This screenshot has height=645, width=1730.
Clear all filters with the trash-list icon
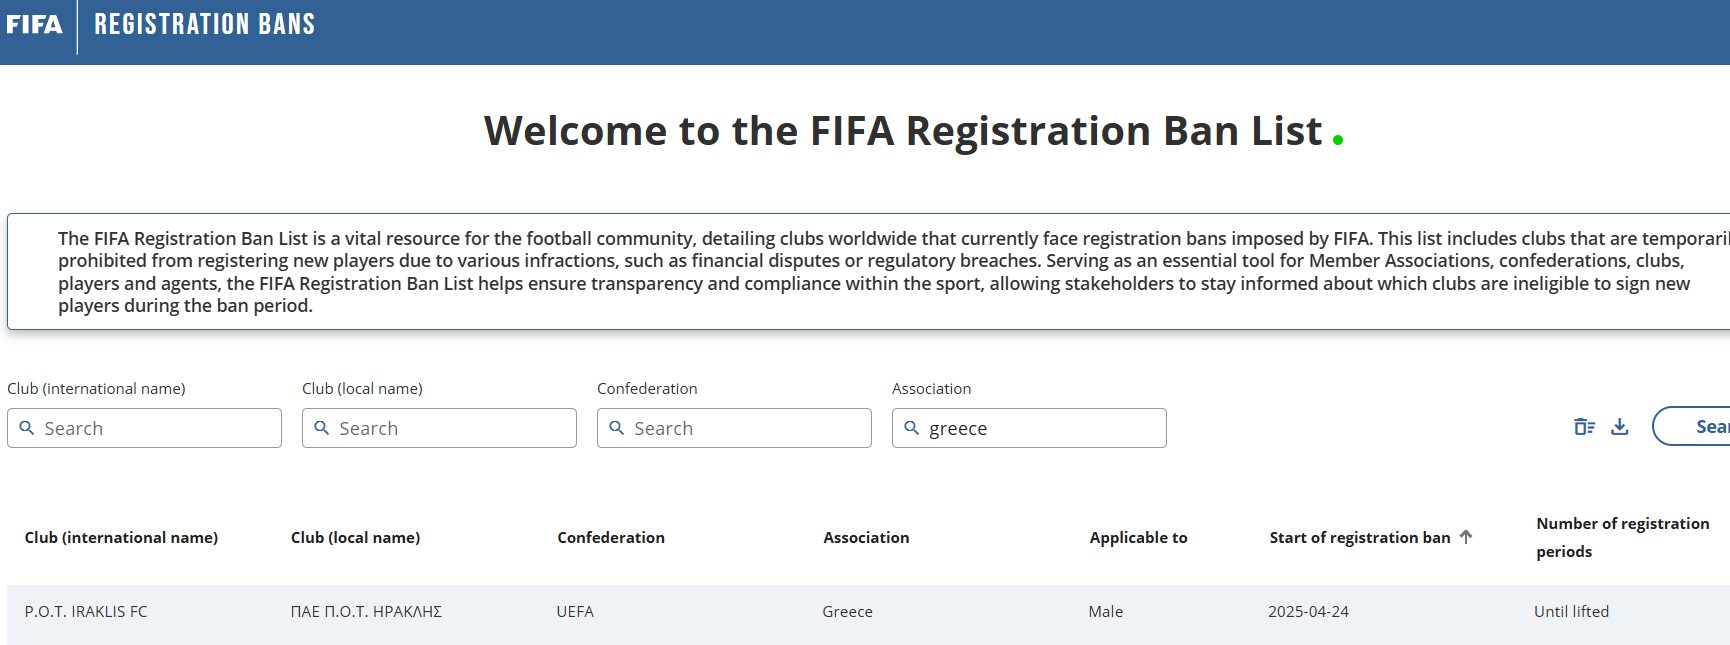(1584, 427)
